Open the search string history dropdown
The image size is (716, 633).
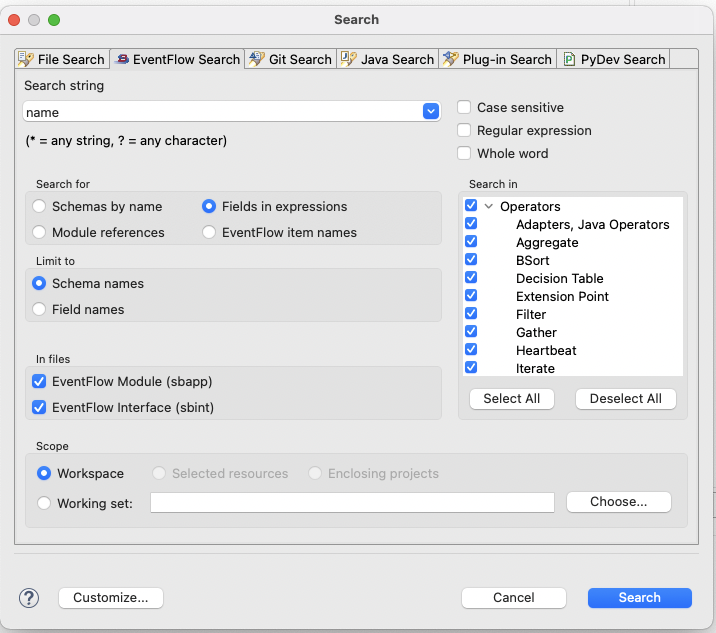[x=431, y=112]
